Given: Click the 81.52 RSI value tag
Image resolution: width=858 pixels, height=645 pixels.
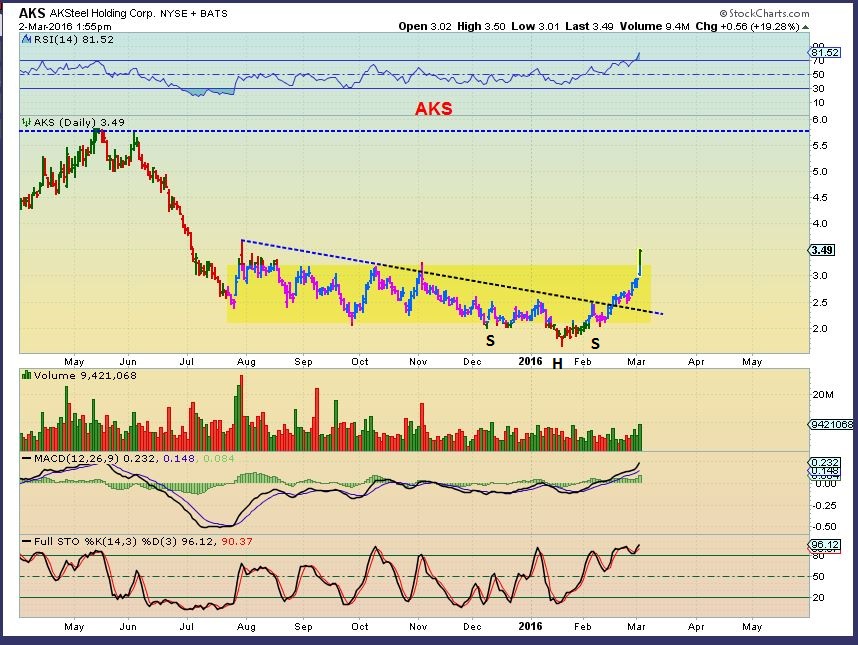Looking at the screenshot, I should [x=824, y=53].
